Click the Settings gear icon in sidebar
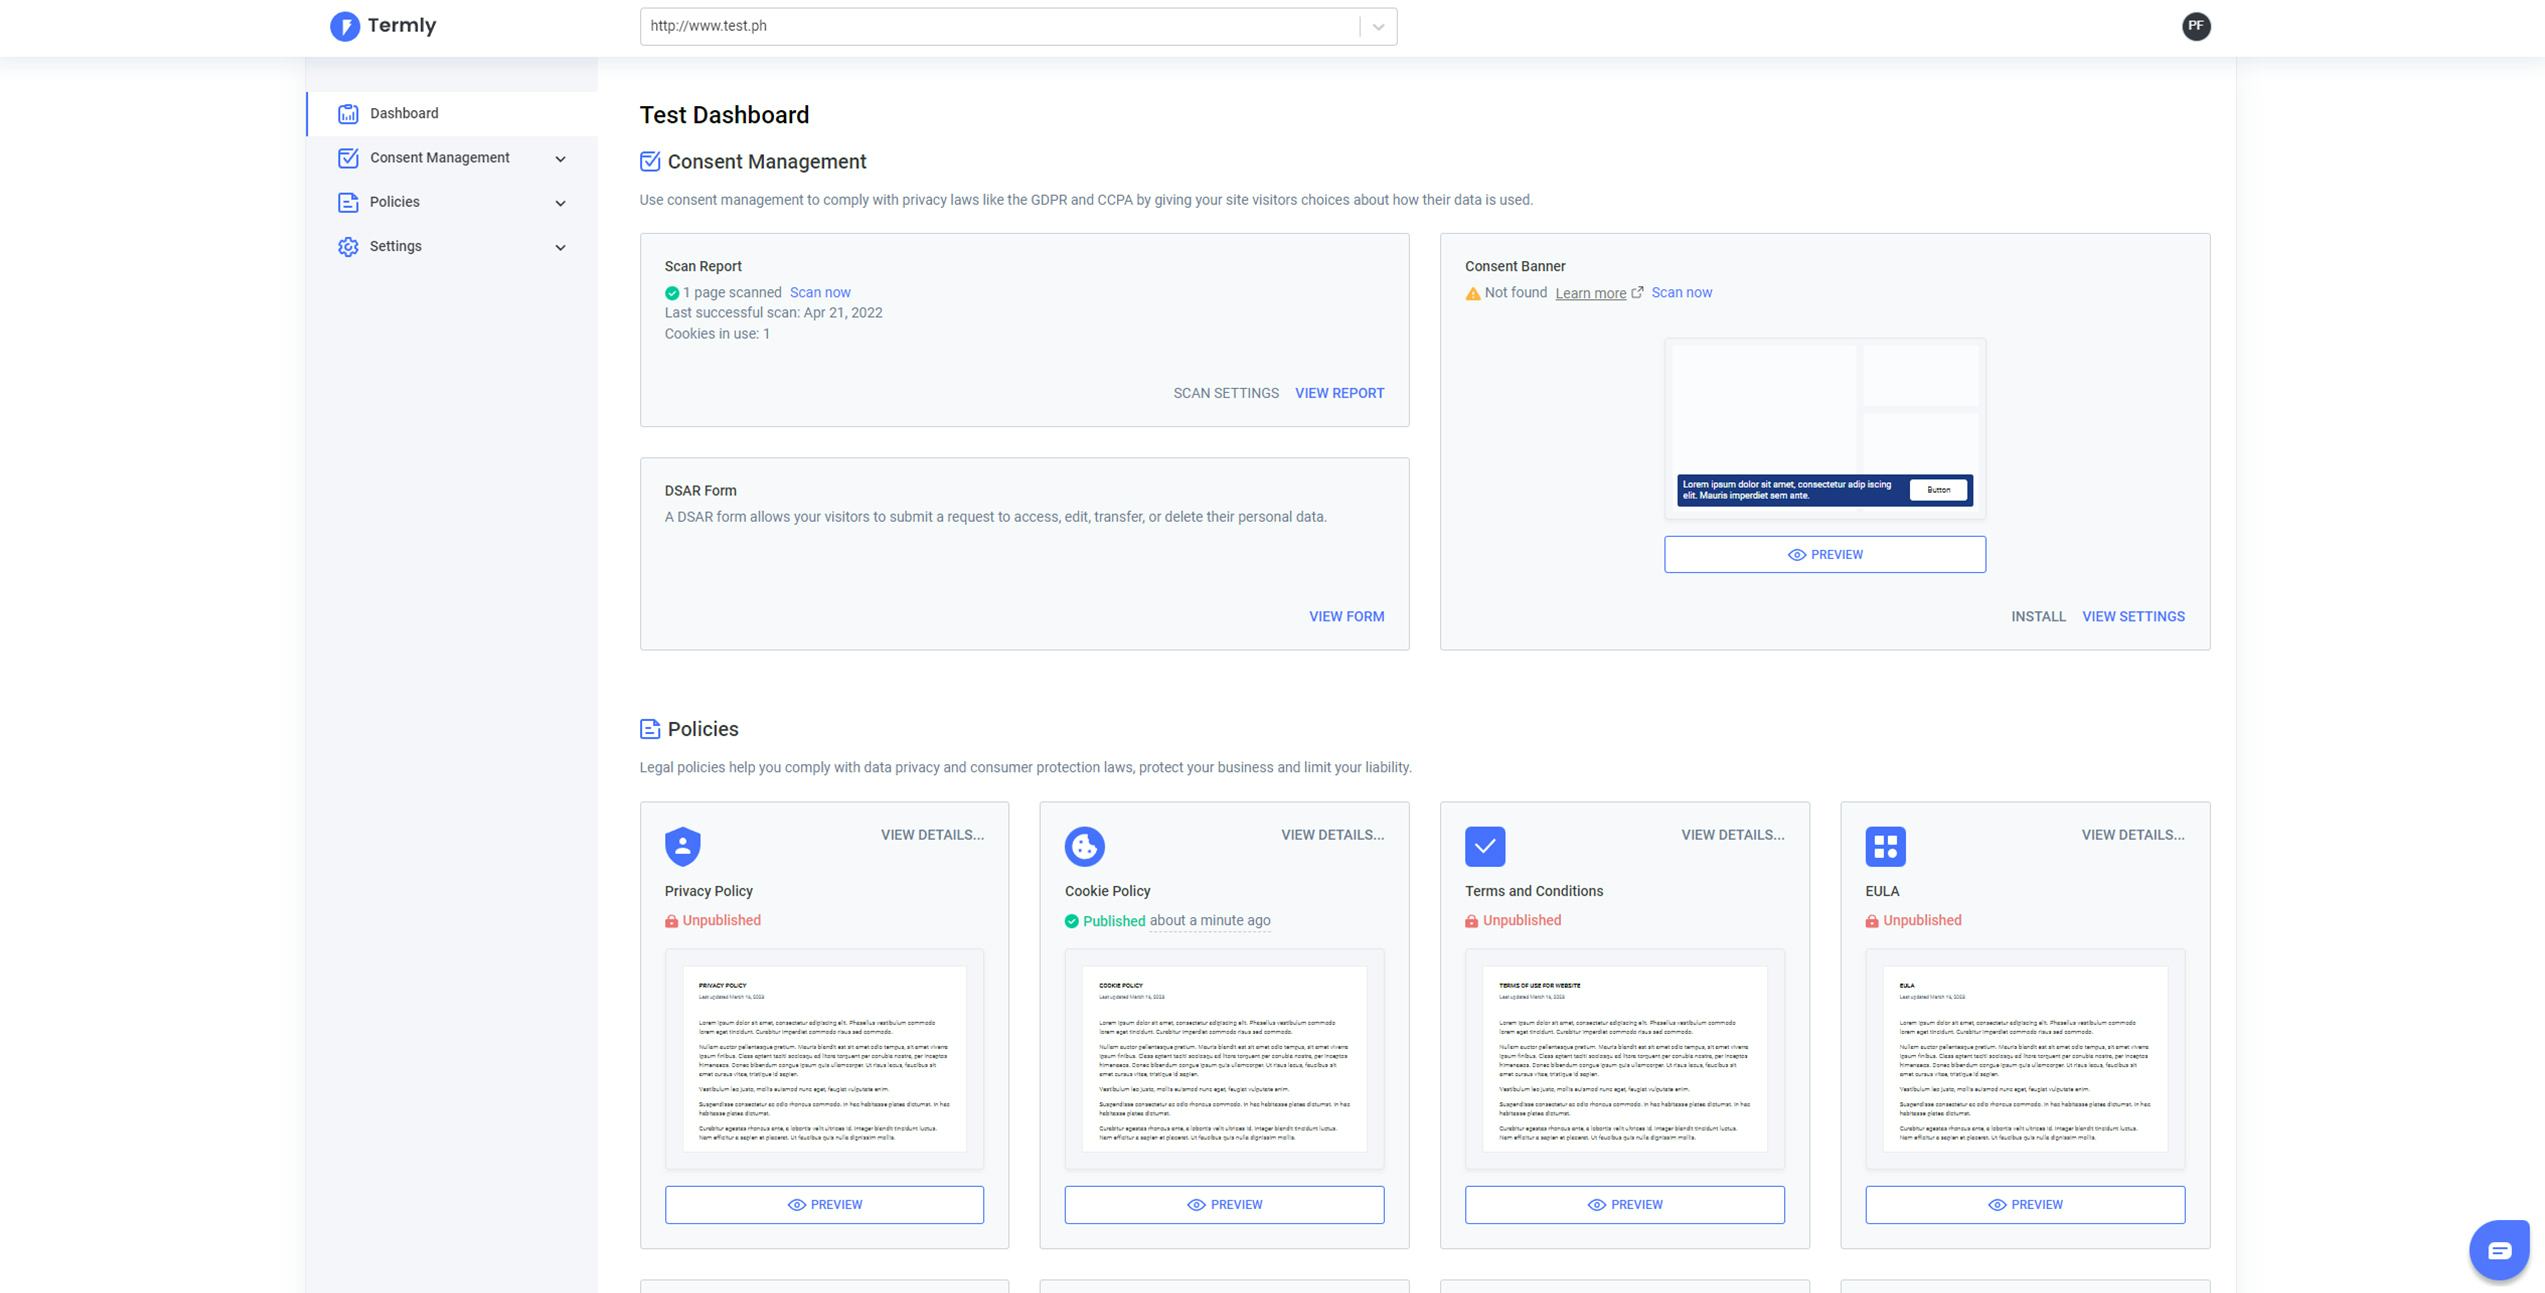This screenshot has width=2545, height=1293. (347, 246)
